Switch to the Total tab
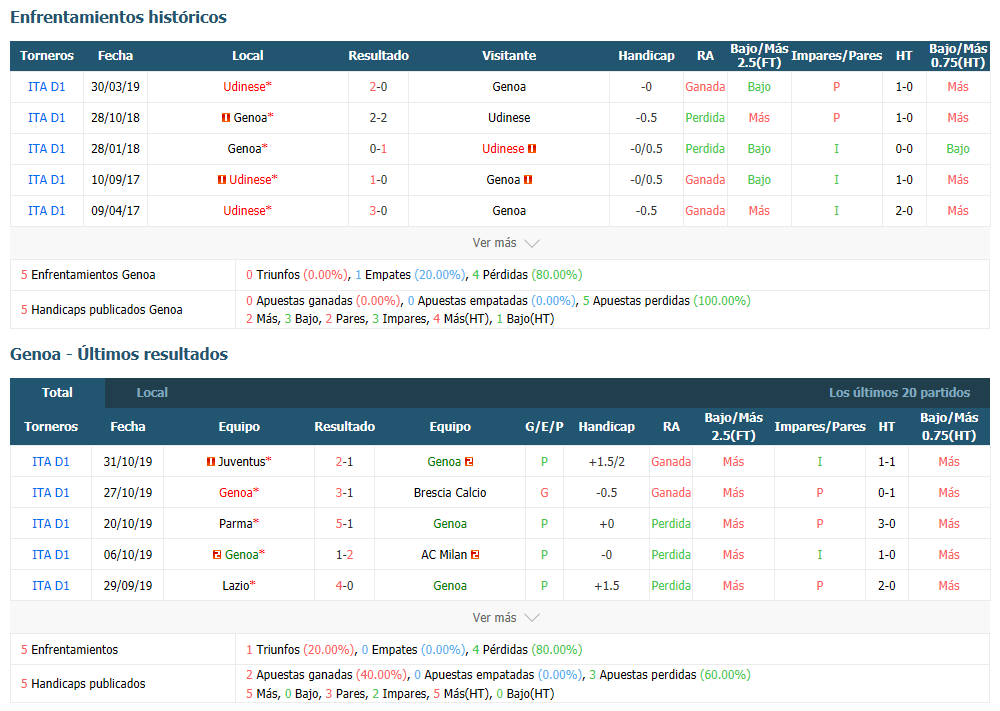This screenshot has width=1000, height=711. pos(57,393)
